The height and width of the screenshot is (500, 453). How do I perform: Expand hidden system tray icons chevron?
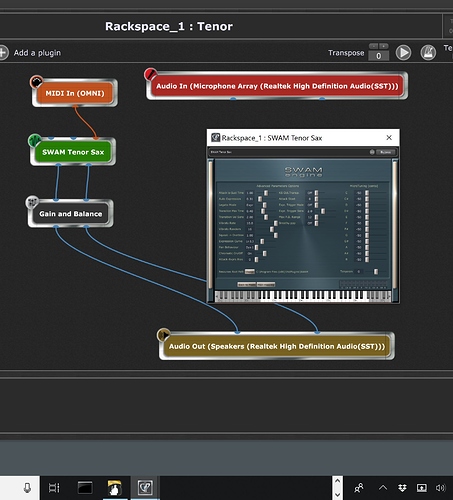(x=383, y=488)
